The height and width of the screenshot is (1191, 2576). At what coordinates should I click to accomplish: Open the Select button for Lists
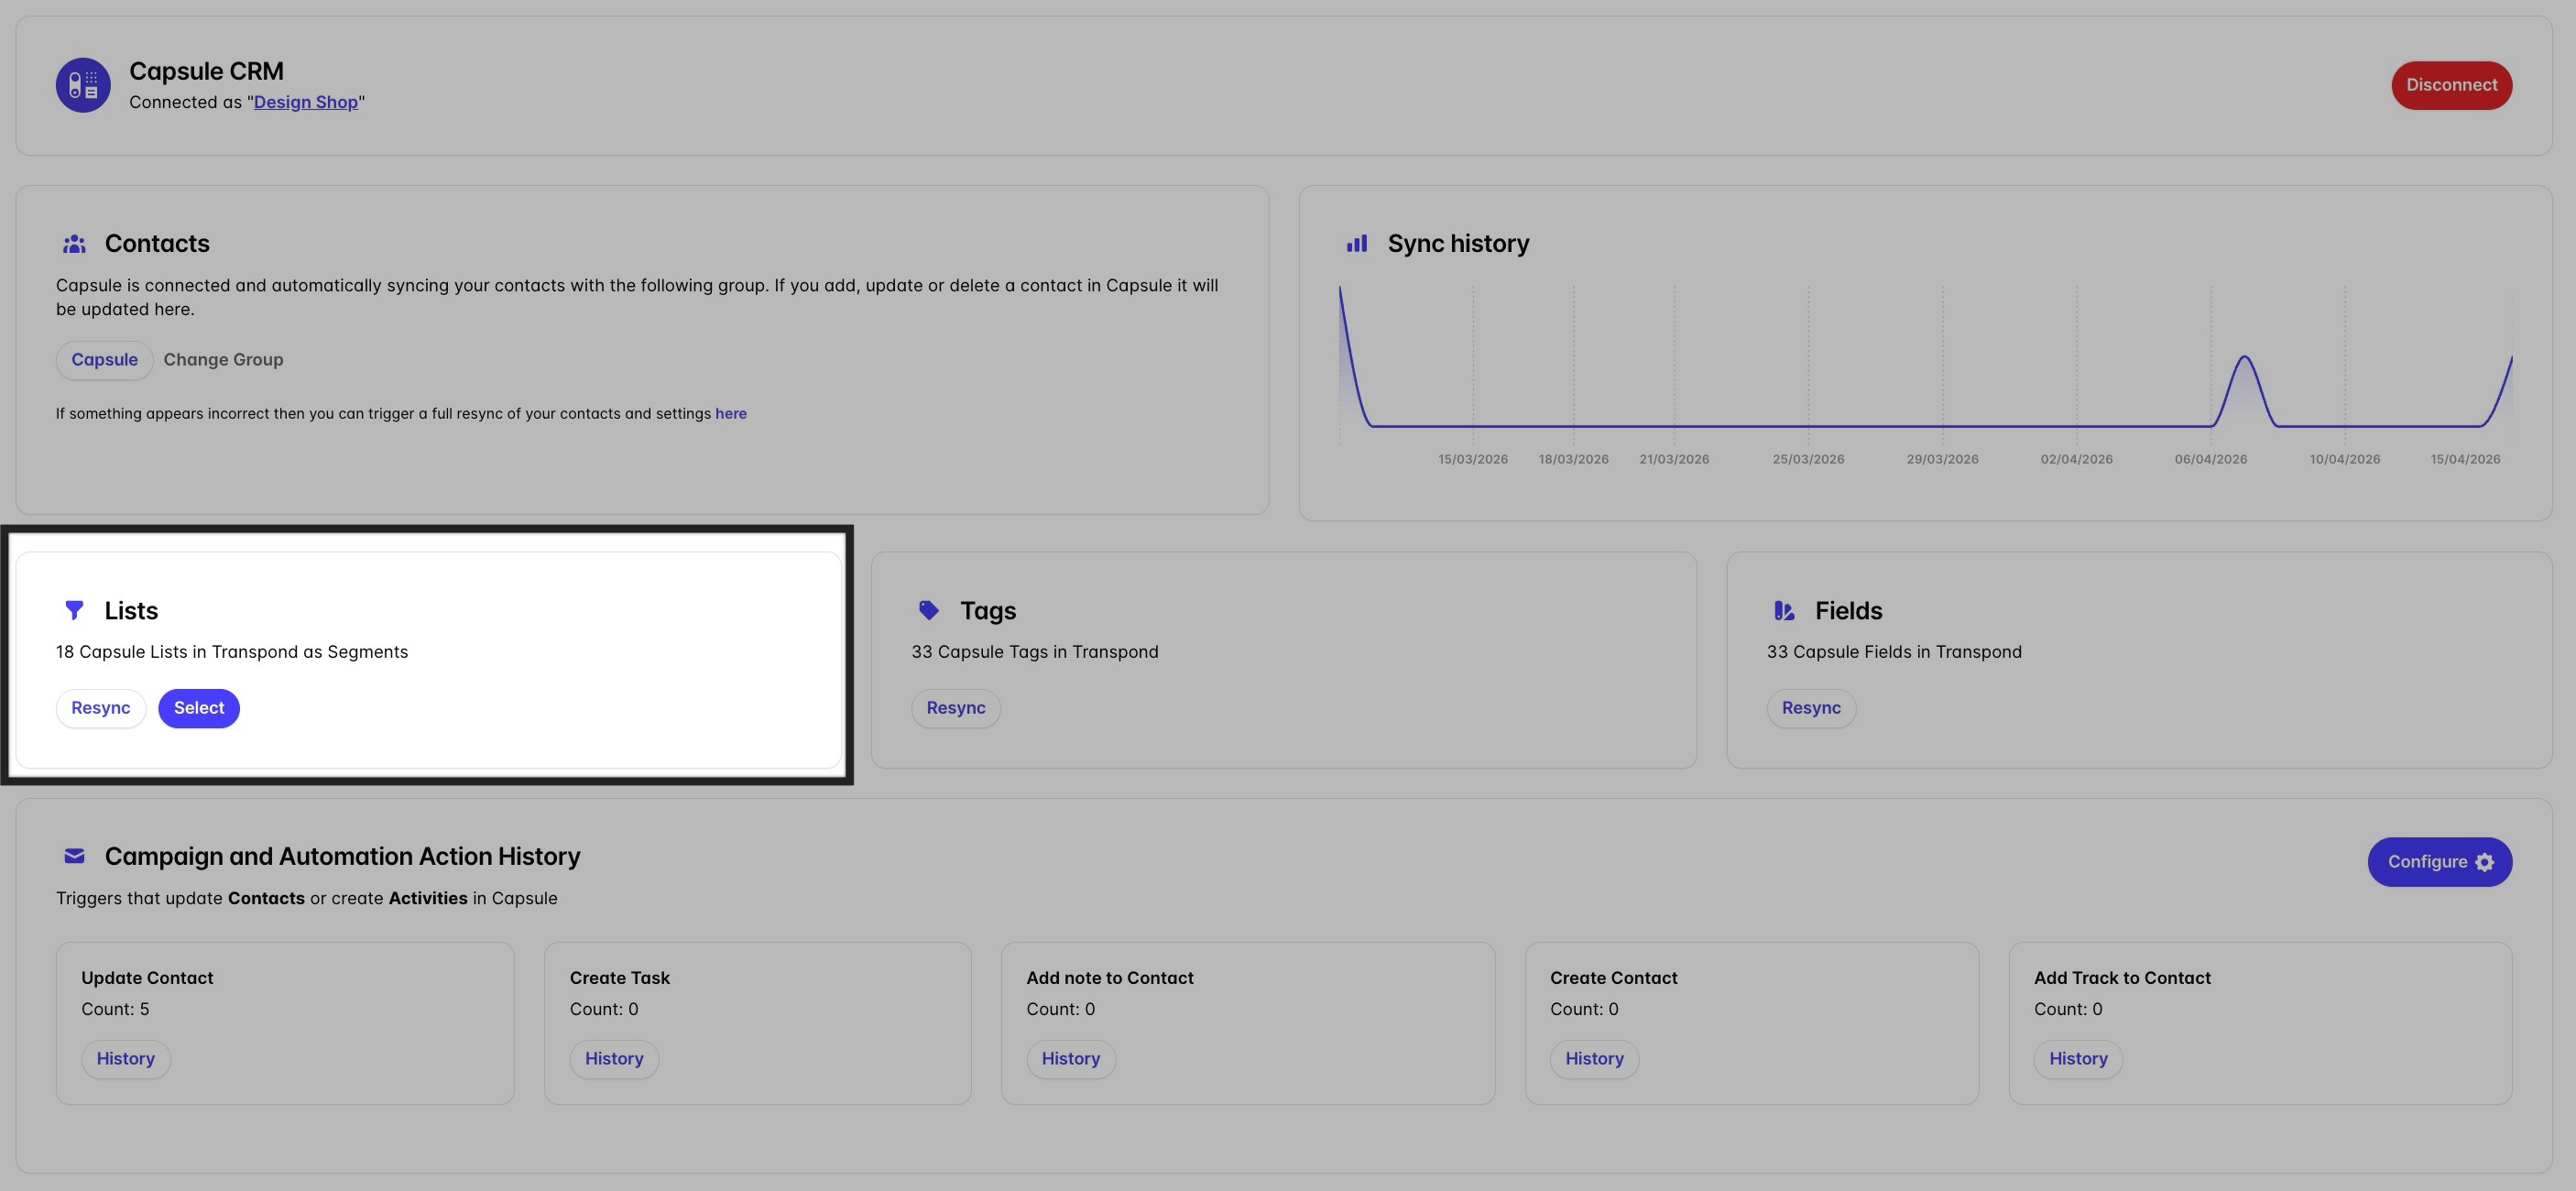coord(199,708)
